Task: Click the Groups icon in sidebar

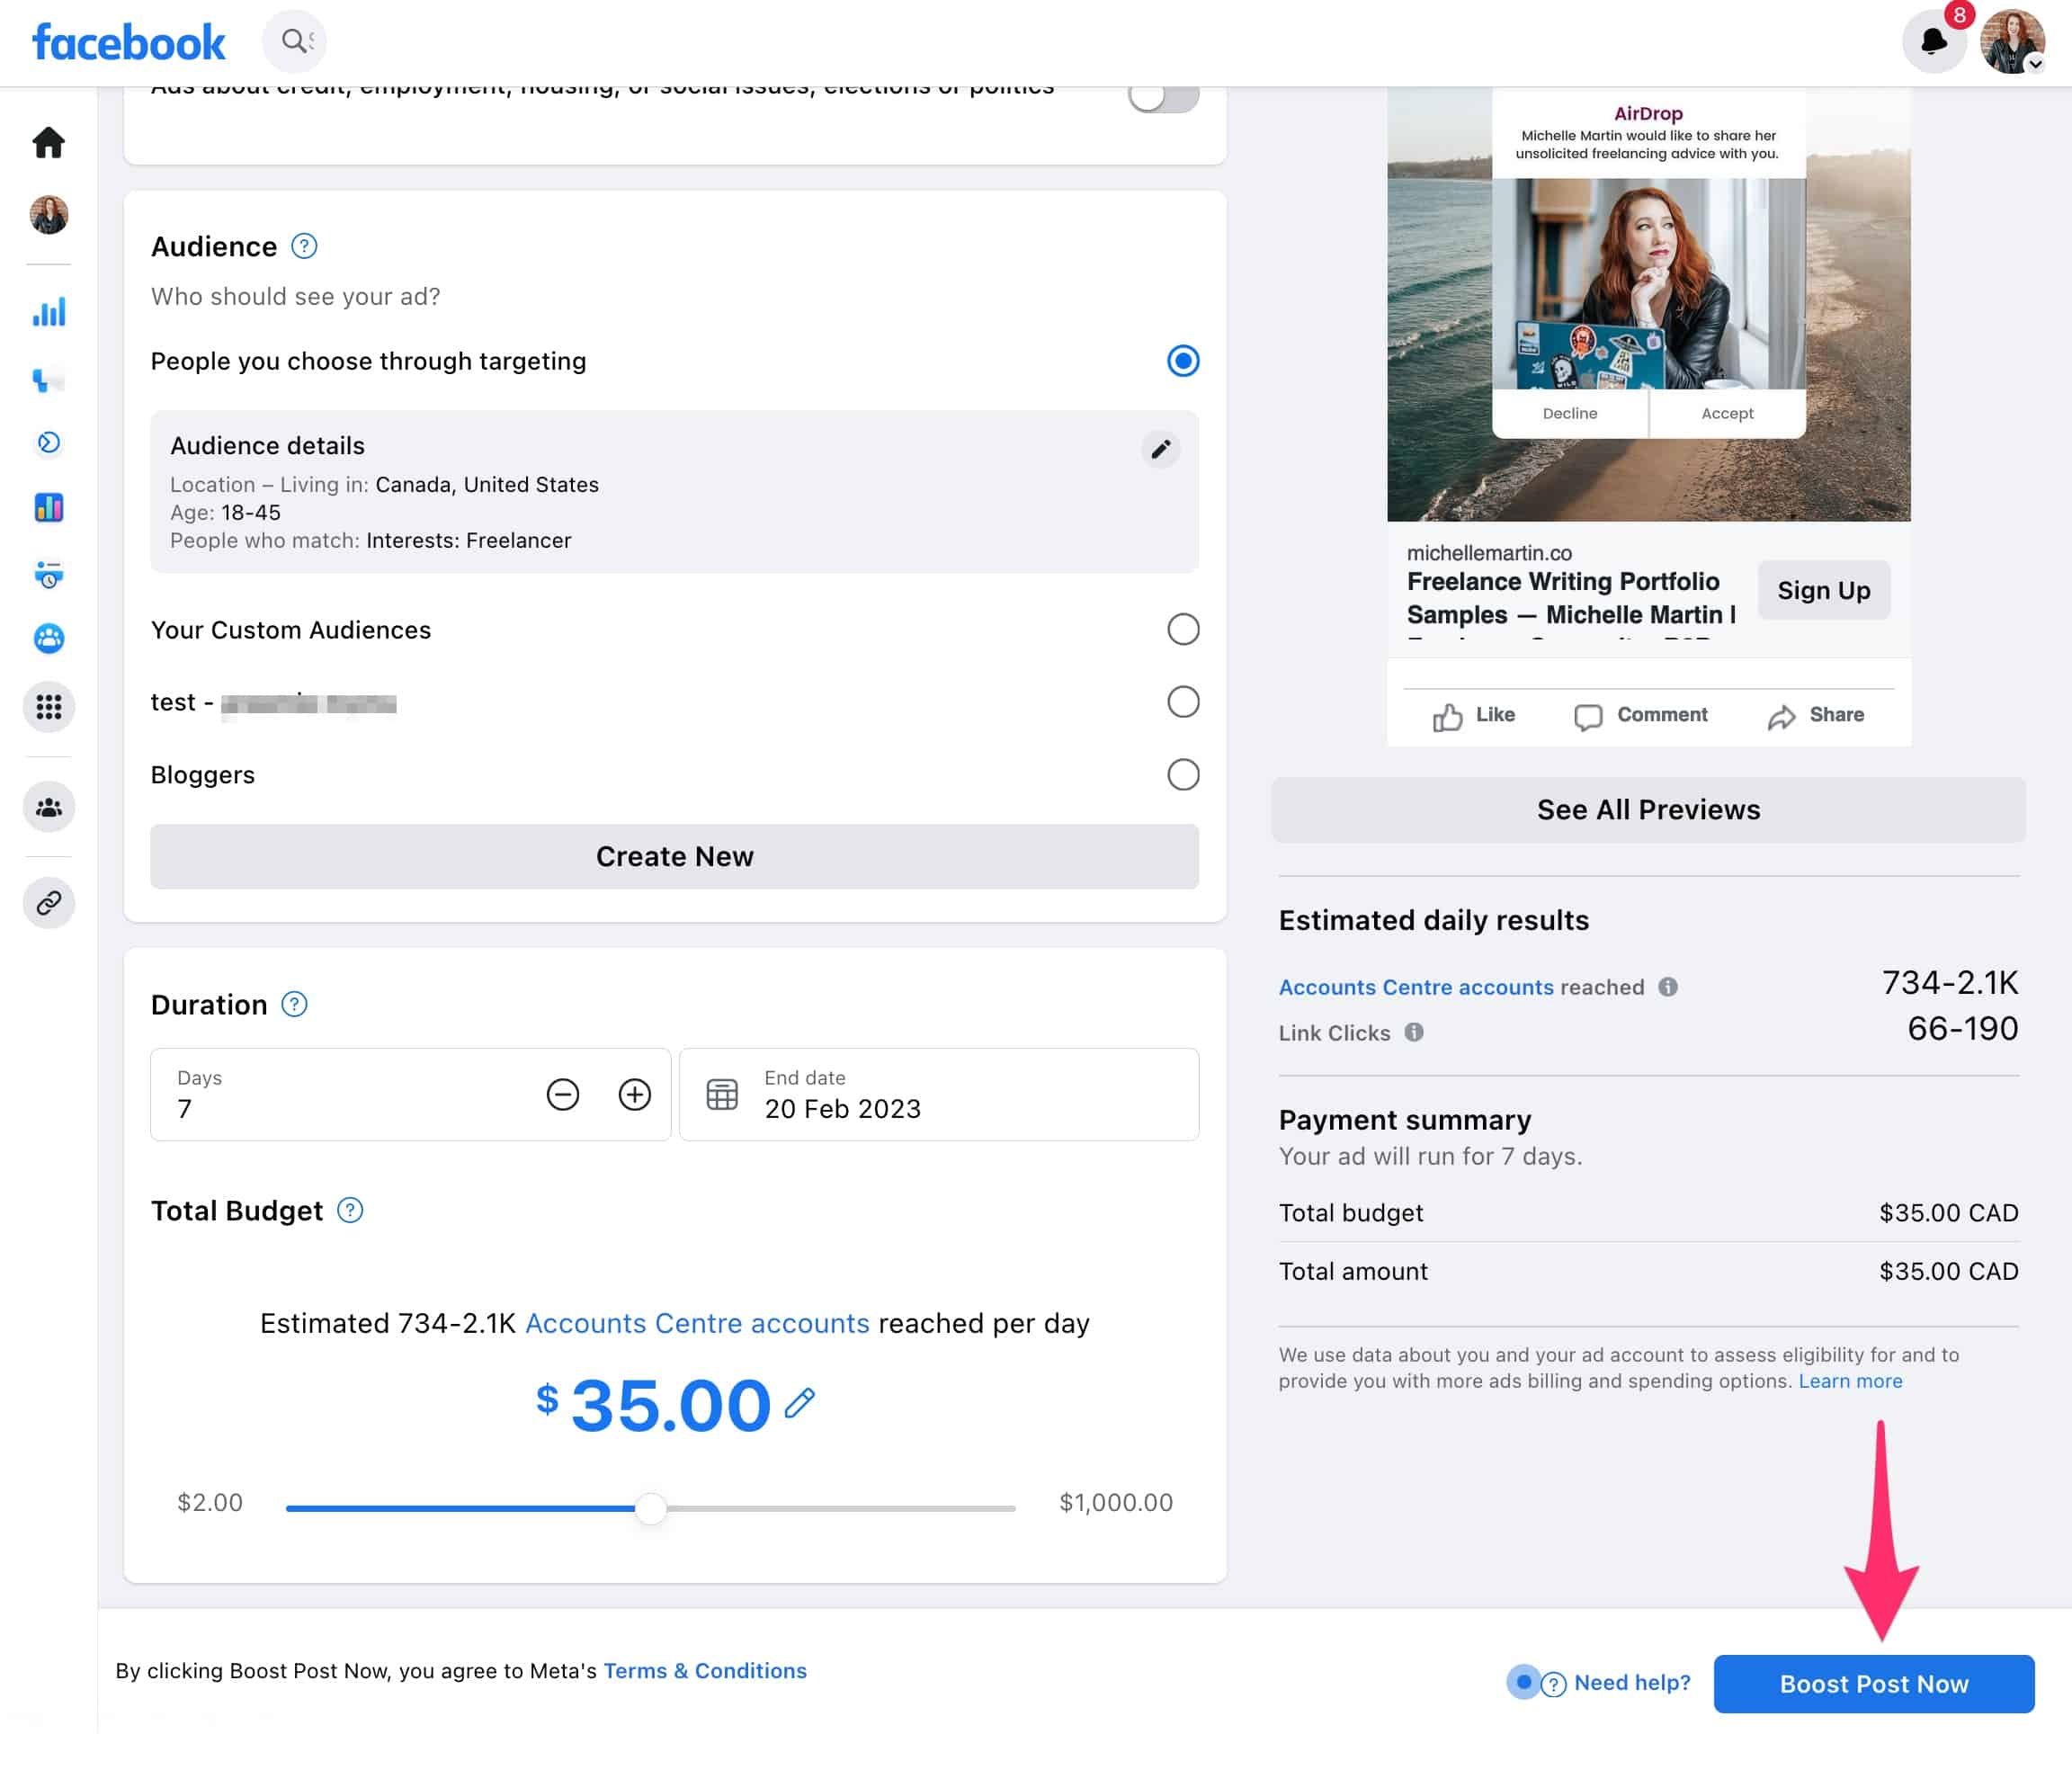Action: point(48,806)
